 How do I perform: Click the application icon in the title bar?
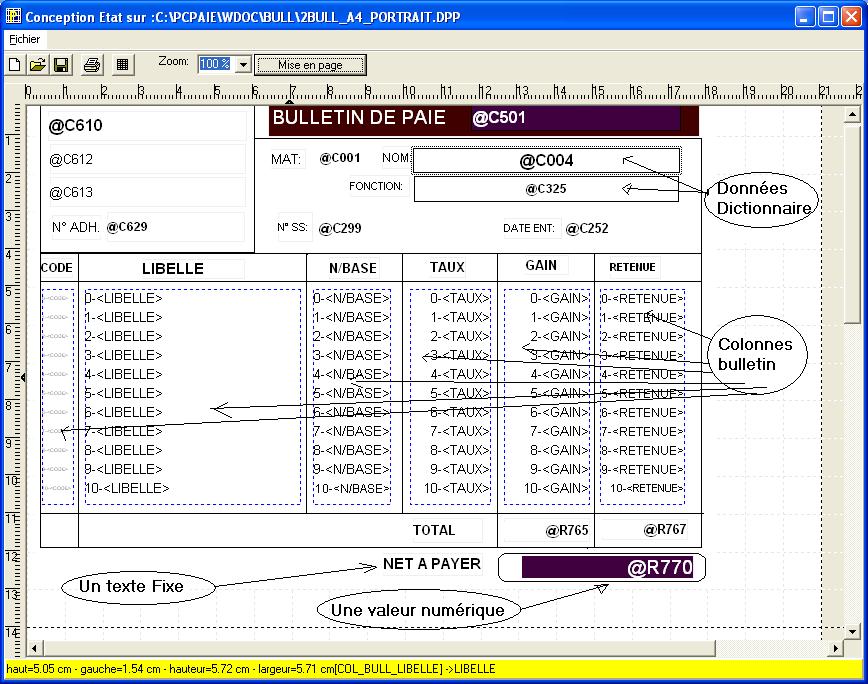[13, 17]
